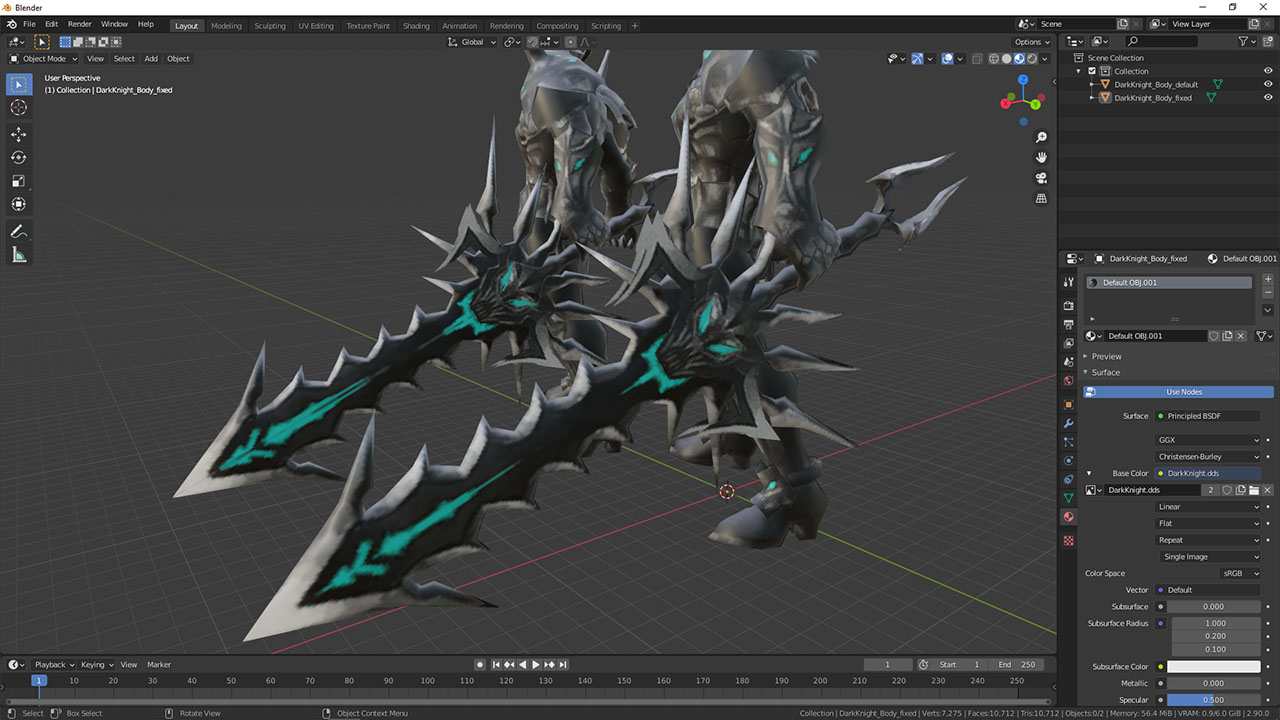Toggle X-ray display in viewport header
The height and width of the screenshot is (720, 1280).
tap(979, 58)
